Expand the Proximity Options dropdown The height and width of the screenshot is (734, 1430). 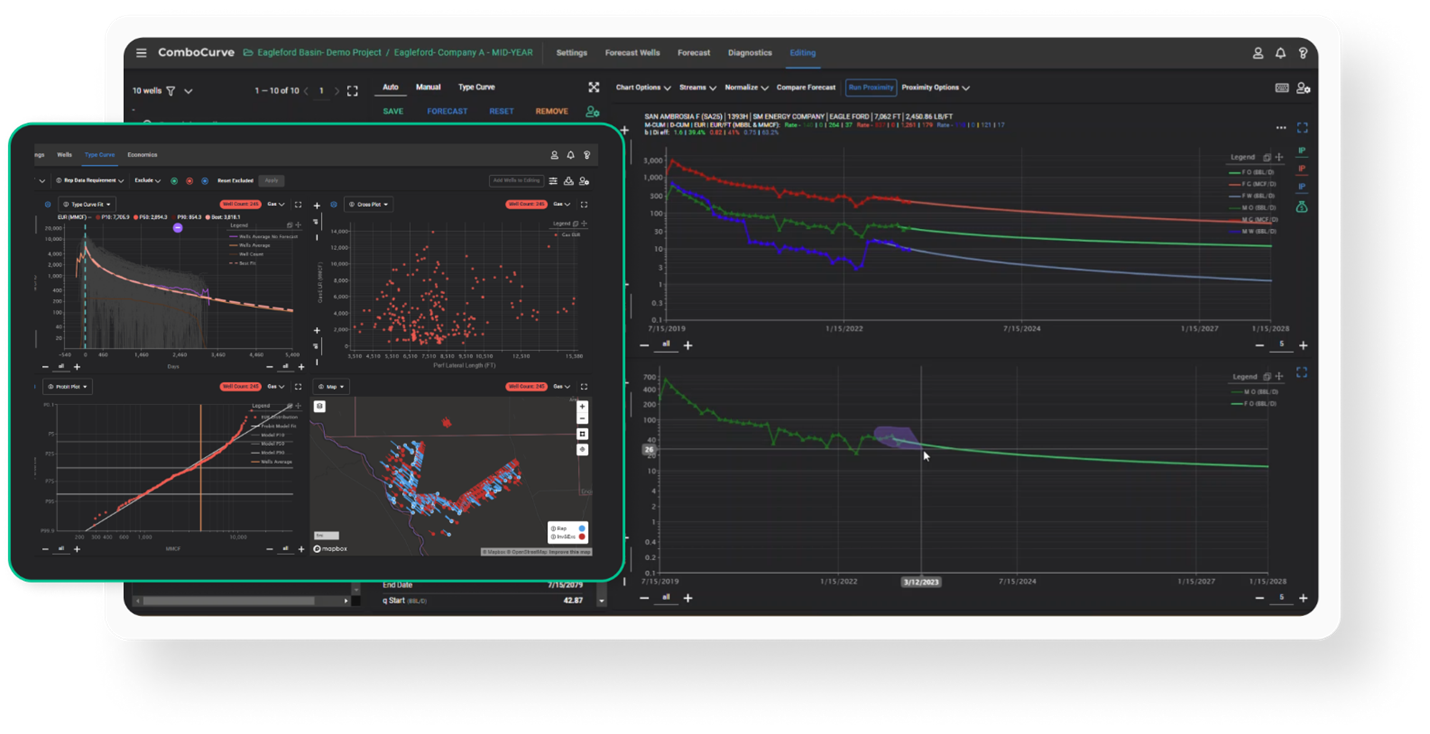click(935, 88)
